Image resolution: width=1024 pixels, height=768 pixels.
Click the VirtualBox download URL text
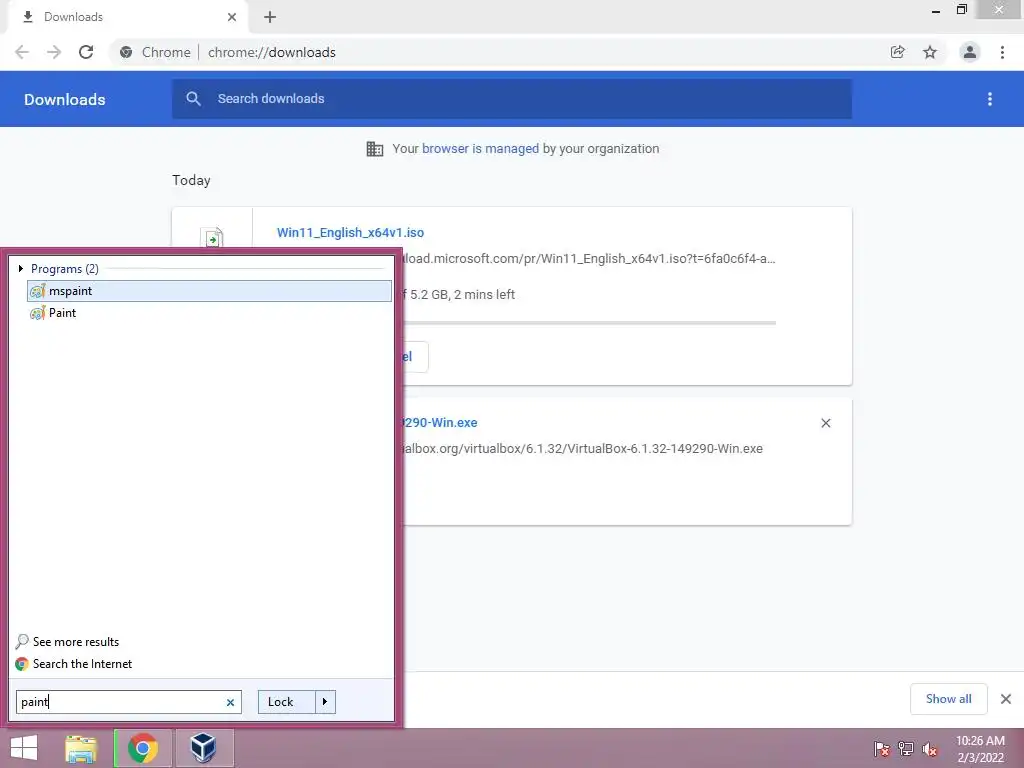[x=581, y=449]
